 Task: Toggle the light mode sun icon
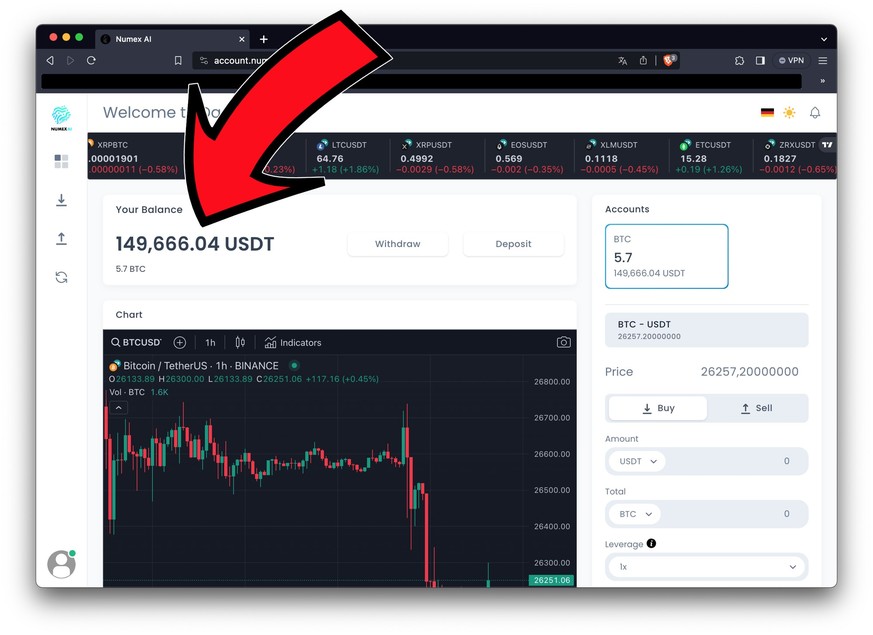click(x=789, y=112)
